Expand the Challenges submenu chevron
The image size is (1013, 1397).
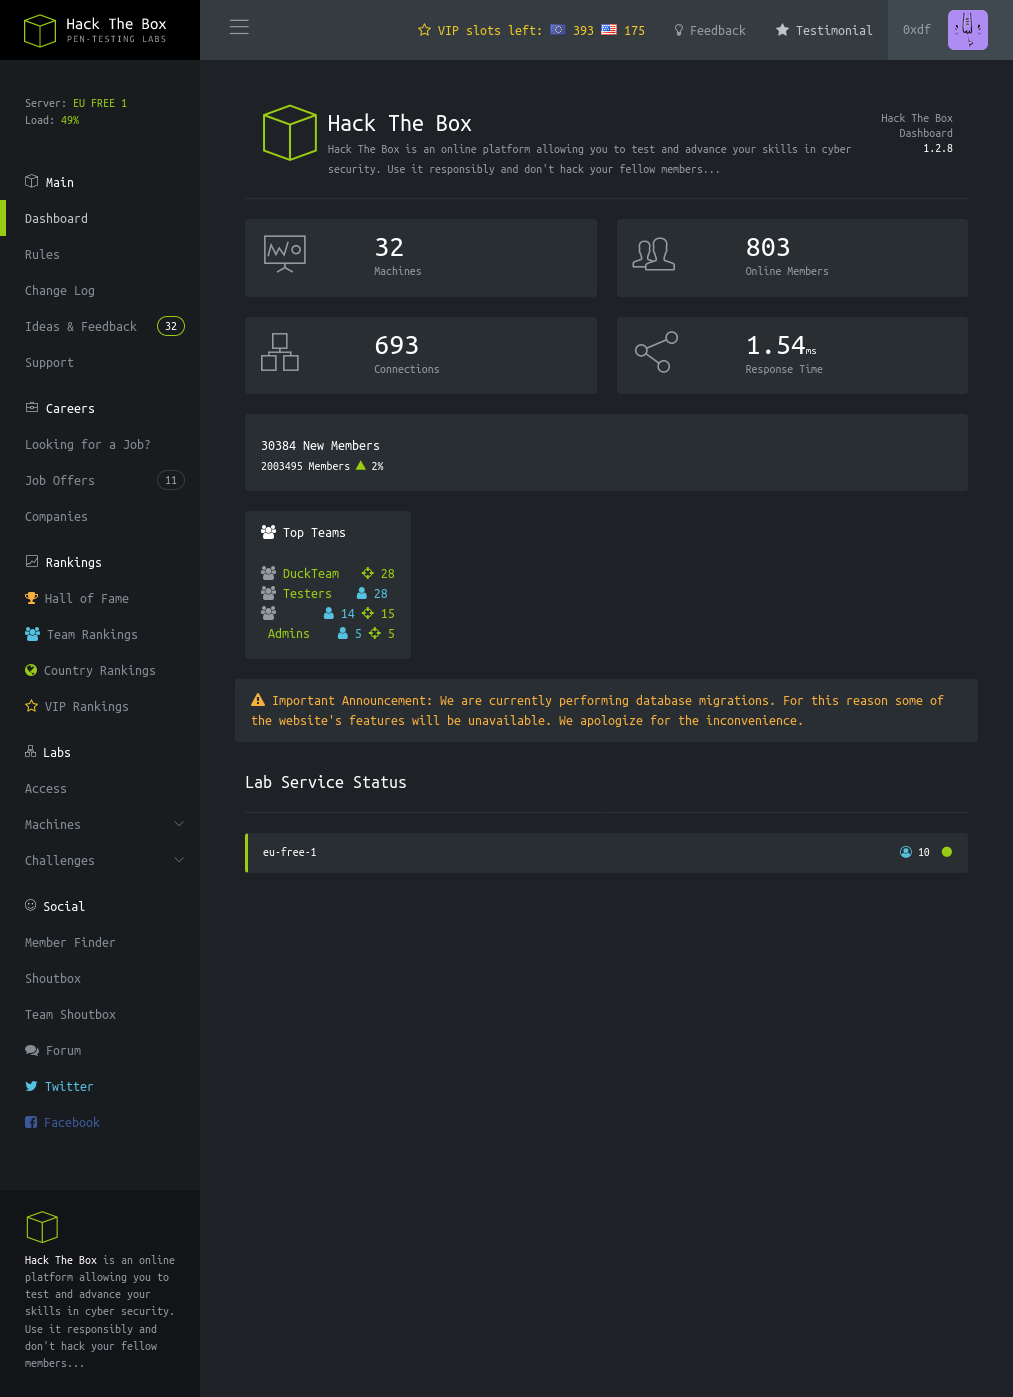[179, 860]
